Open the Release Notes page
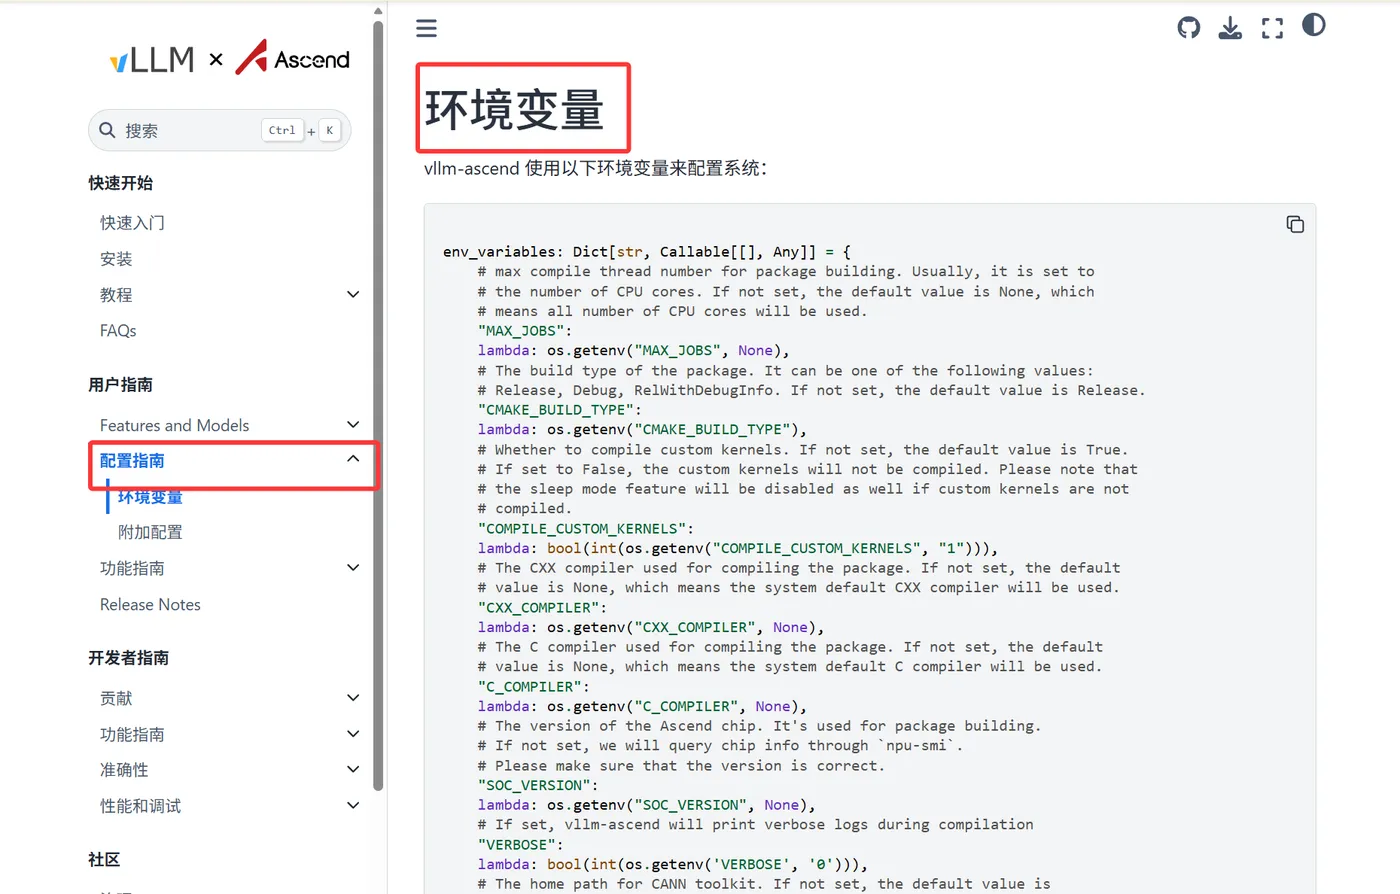Image resolution: width=1400 pixels, height=894 pixels. tap(150, 604)
